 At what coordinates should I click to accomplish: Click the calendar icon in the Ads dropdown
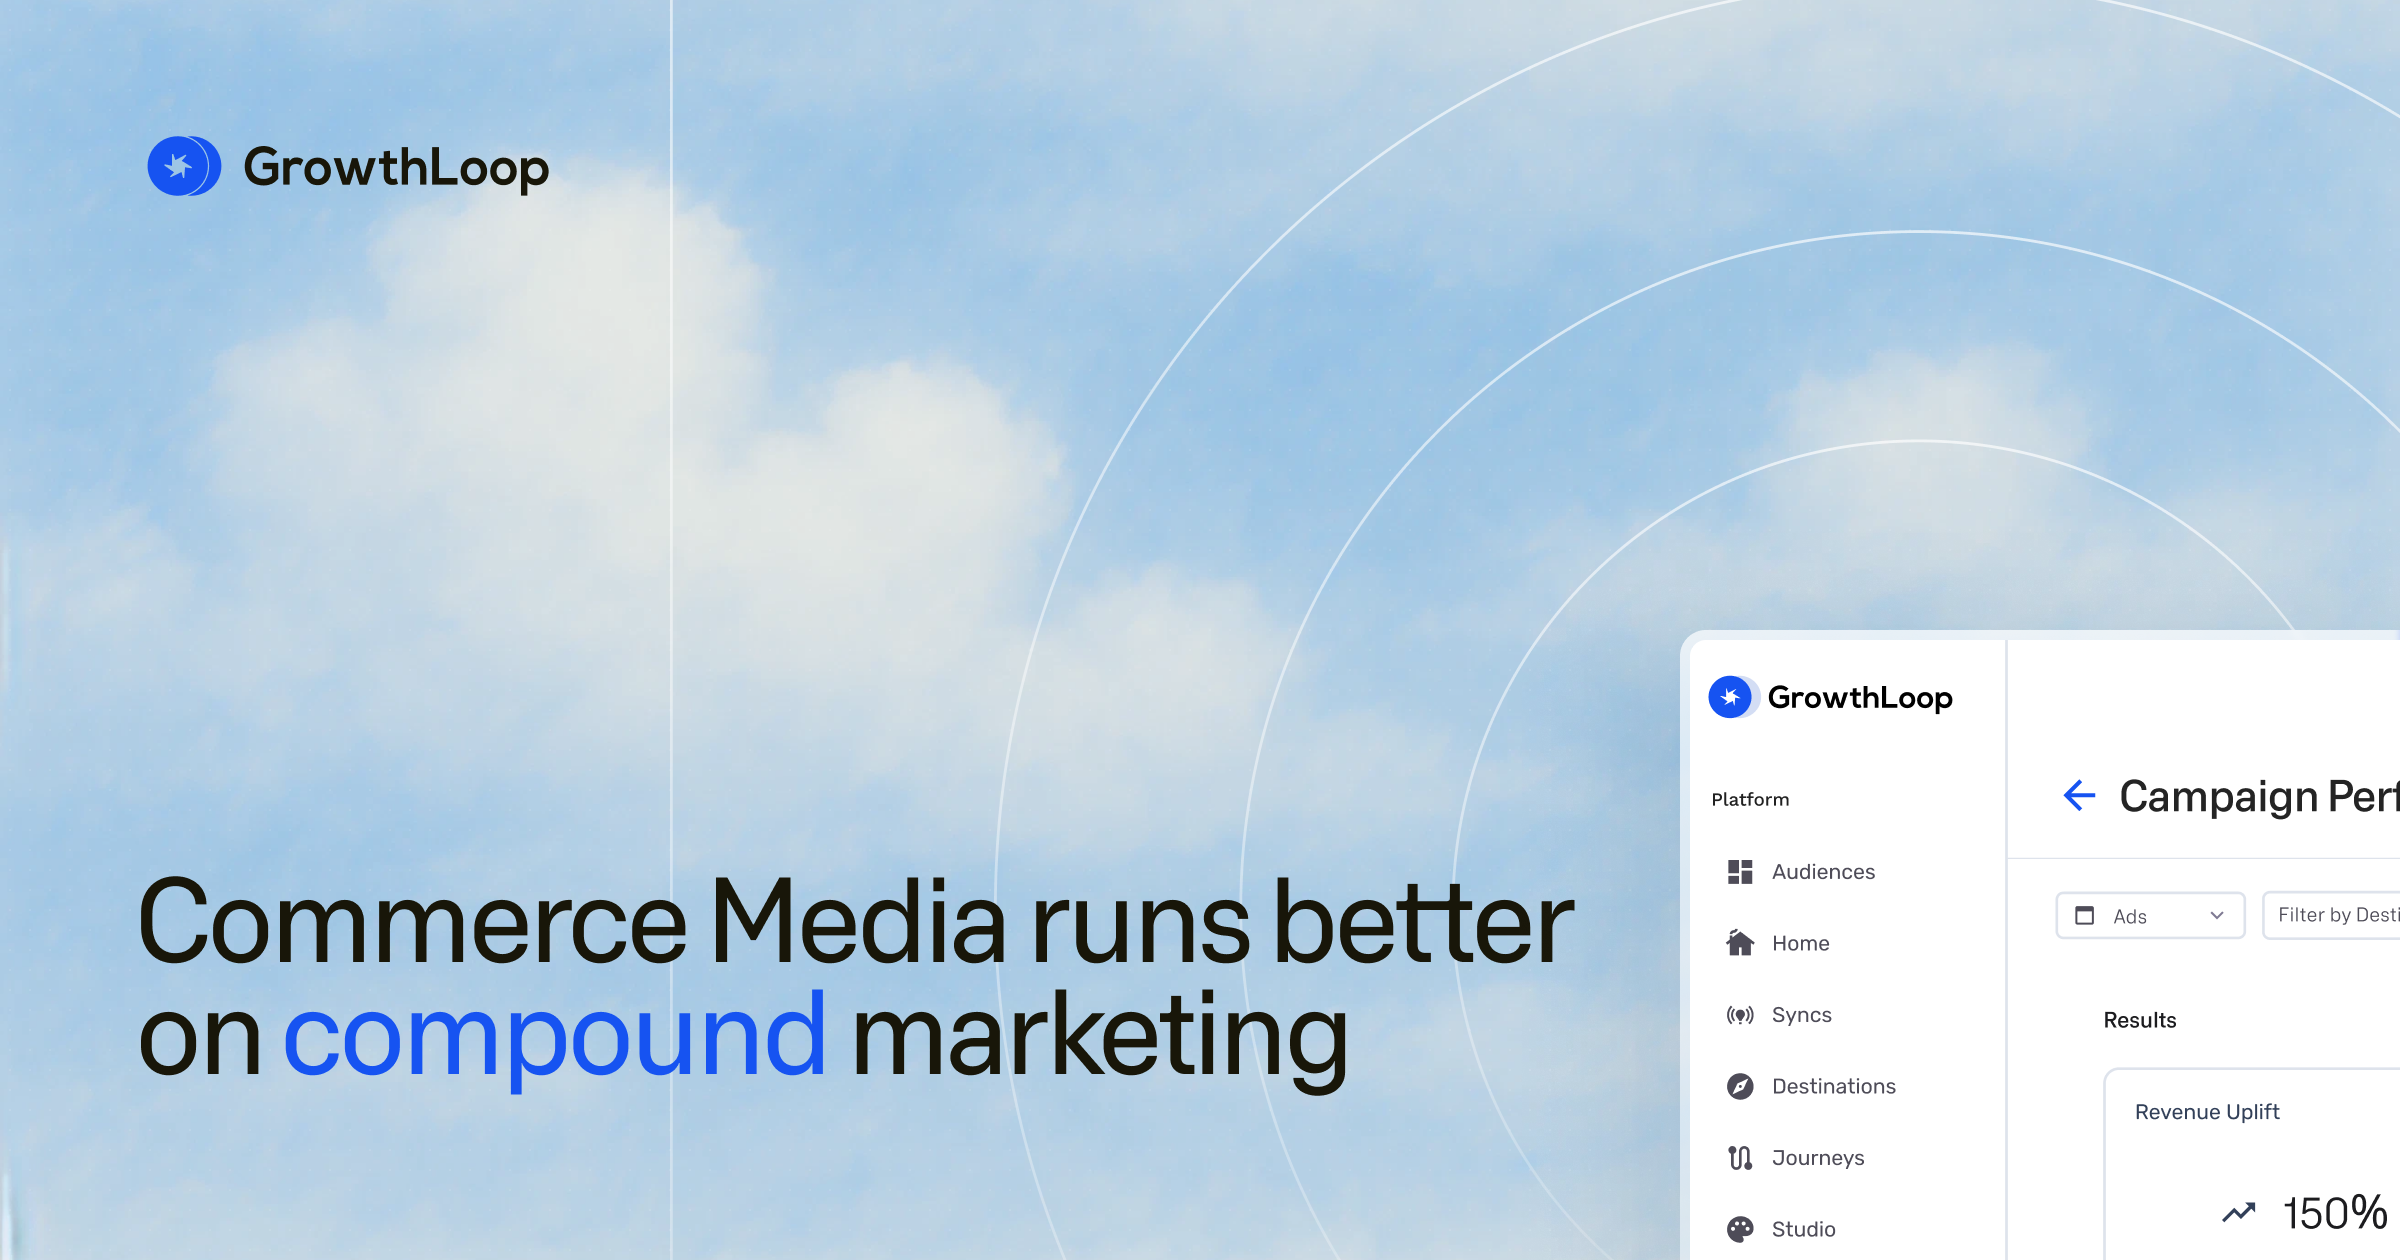coord(2085,915)
